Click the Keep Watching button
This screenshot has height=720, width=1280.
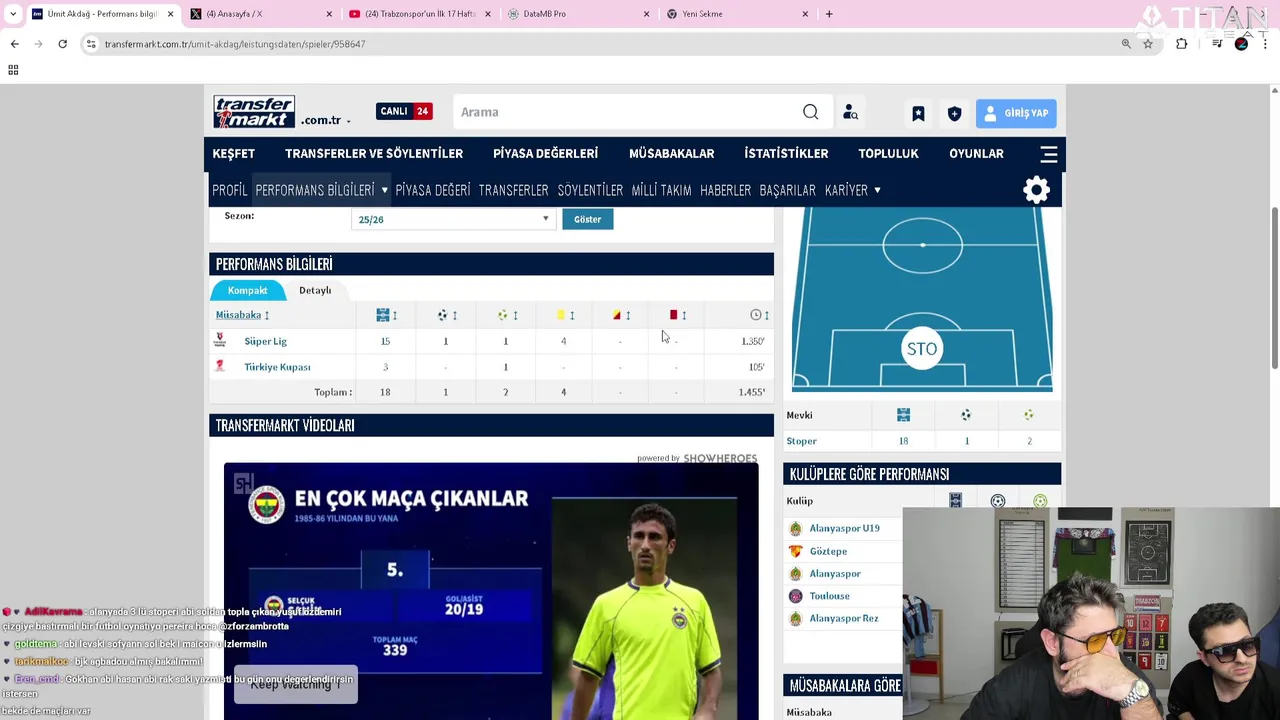[x=295, y=684]
